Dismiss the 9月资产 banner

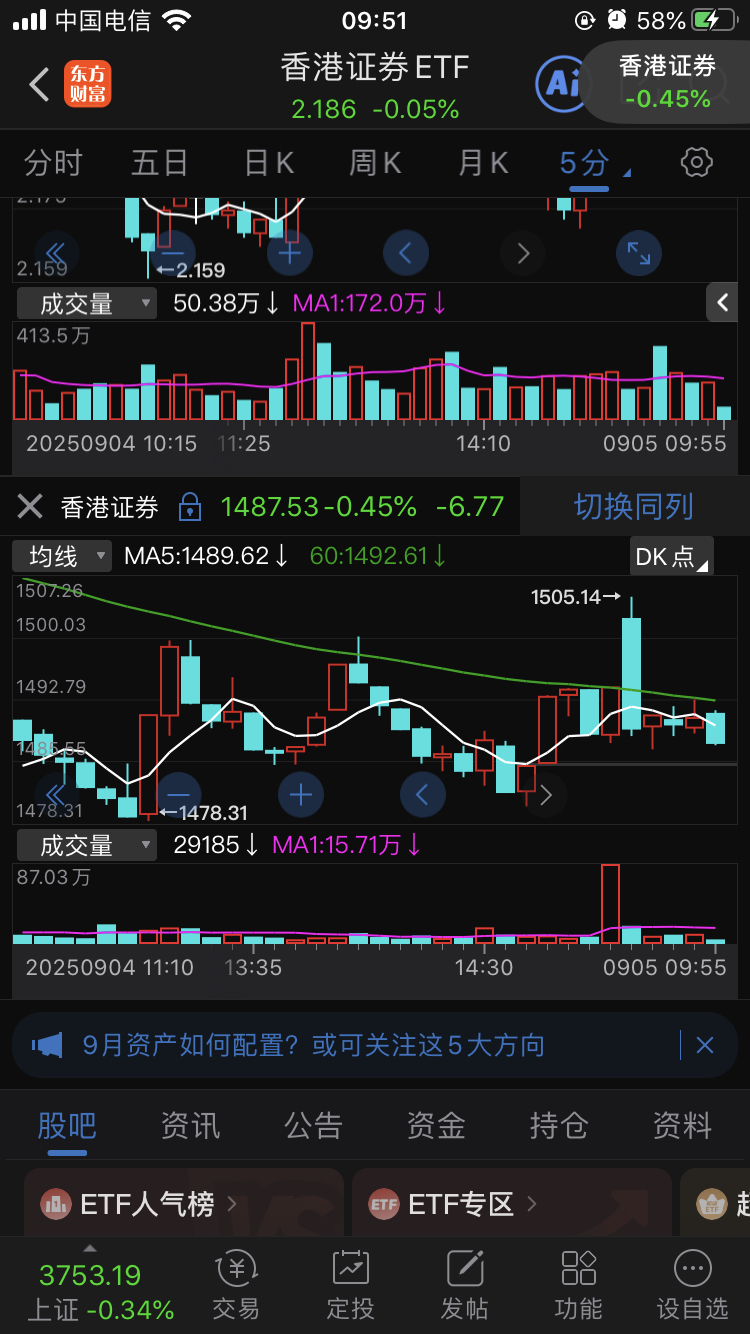click(x=705, y=1046)
